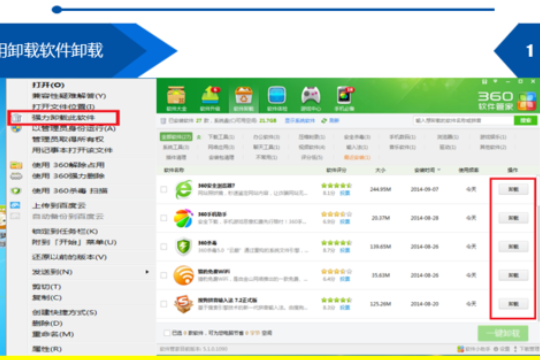Tick the checkbox for 猎豹免费WiFi
Screen dimensions: 540x360
pyautogui.click(x=164, y=275)
